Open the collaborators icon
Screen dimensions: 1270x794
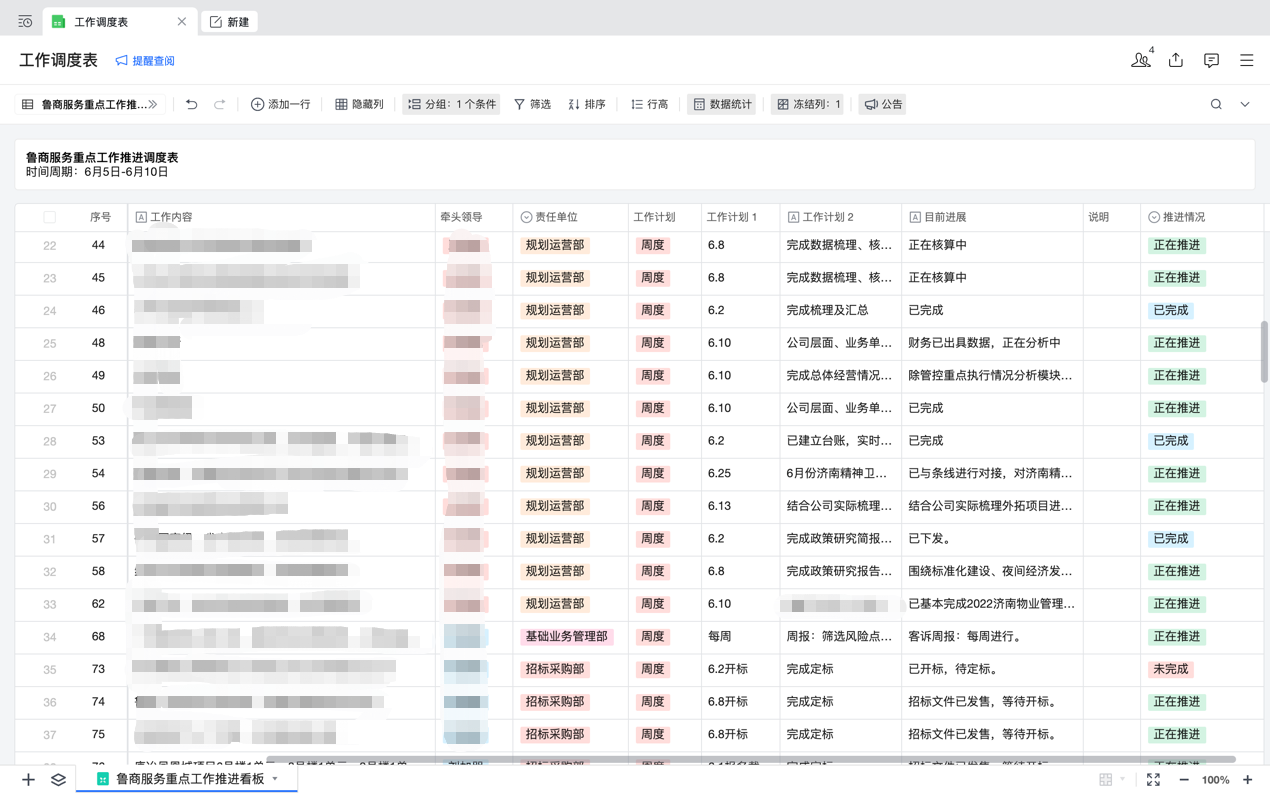(1140, 61)
